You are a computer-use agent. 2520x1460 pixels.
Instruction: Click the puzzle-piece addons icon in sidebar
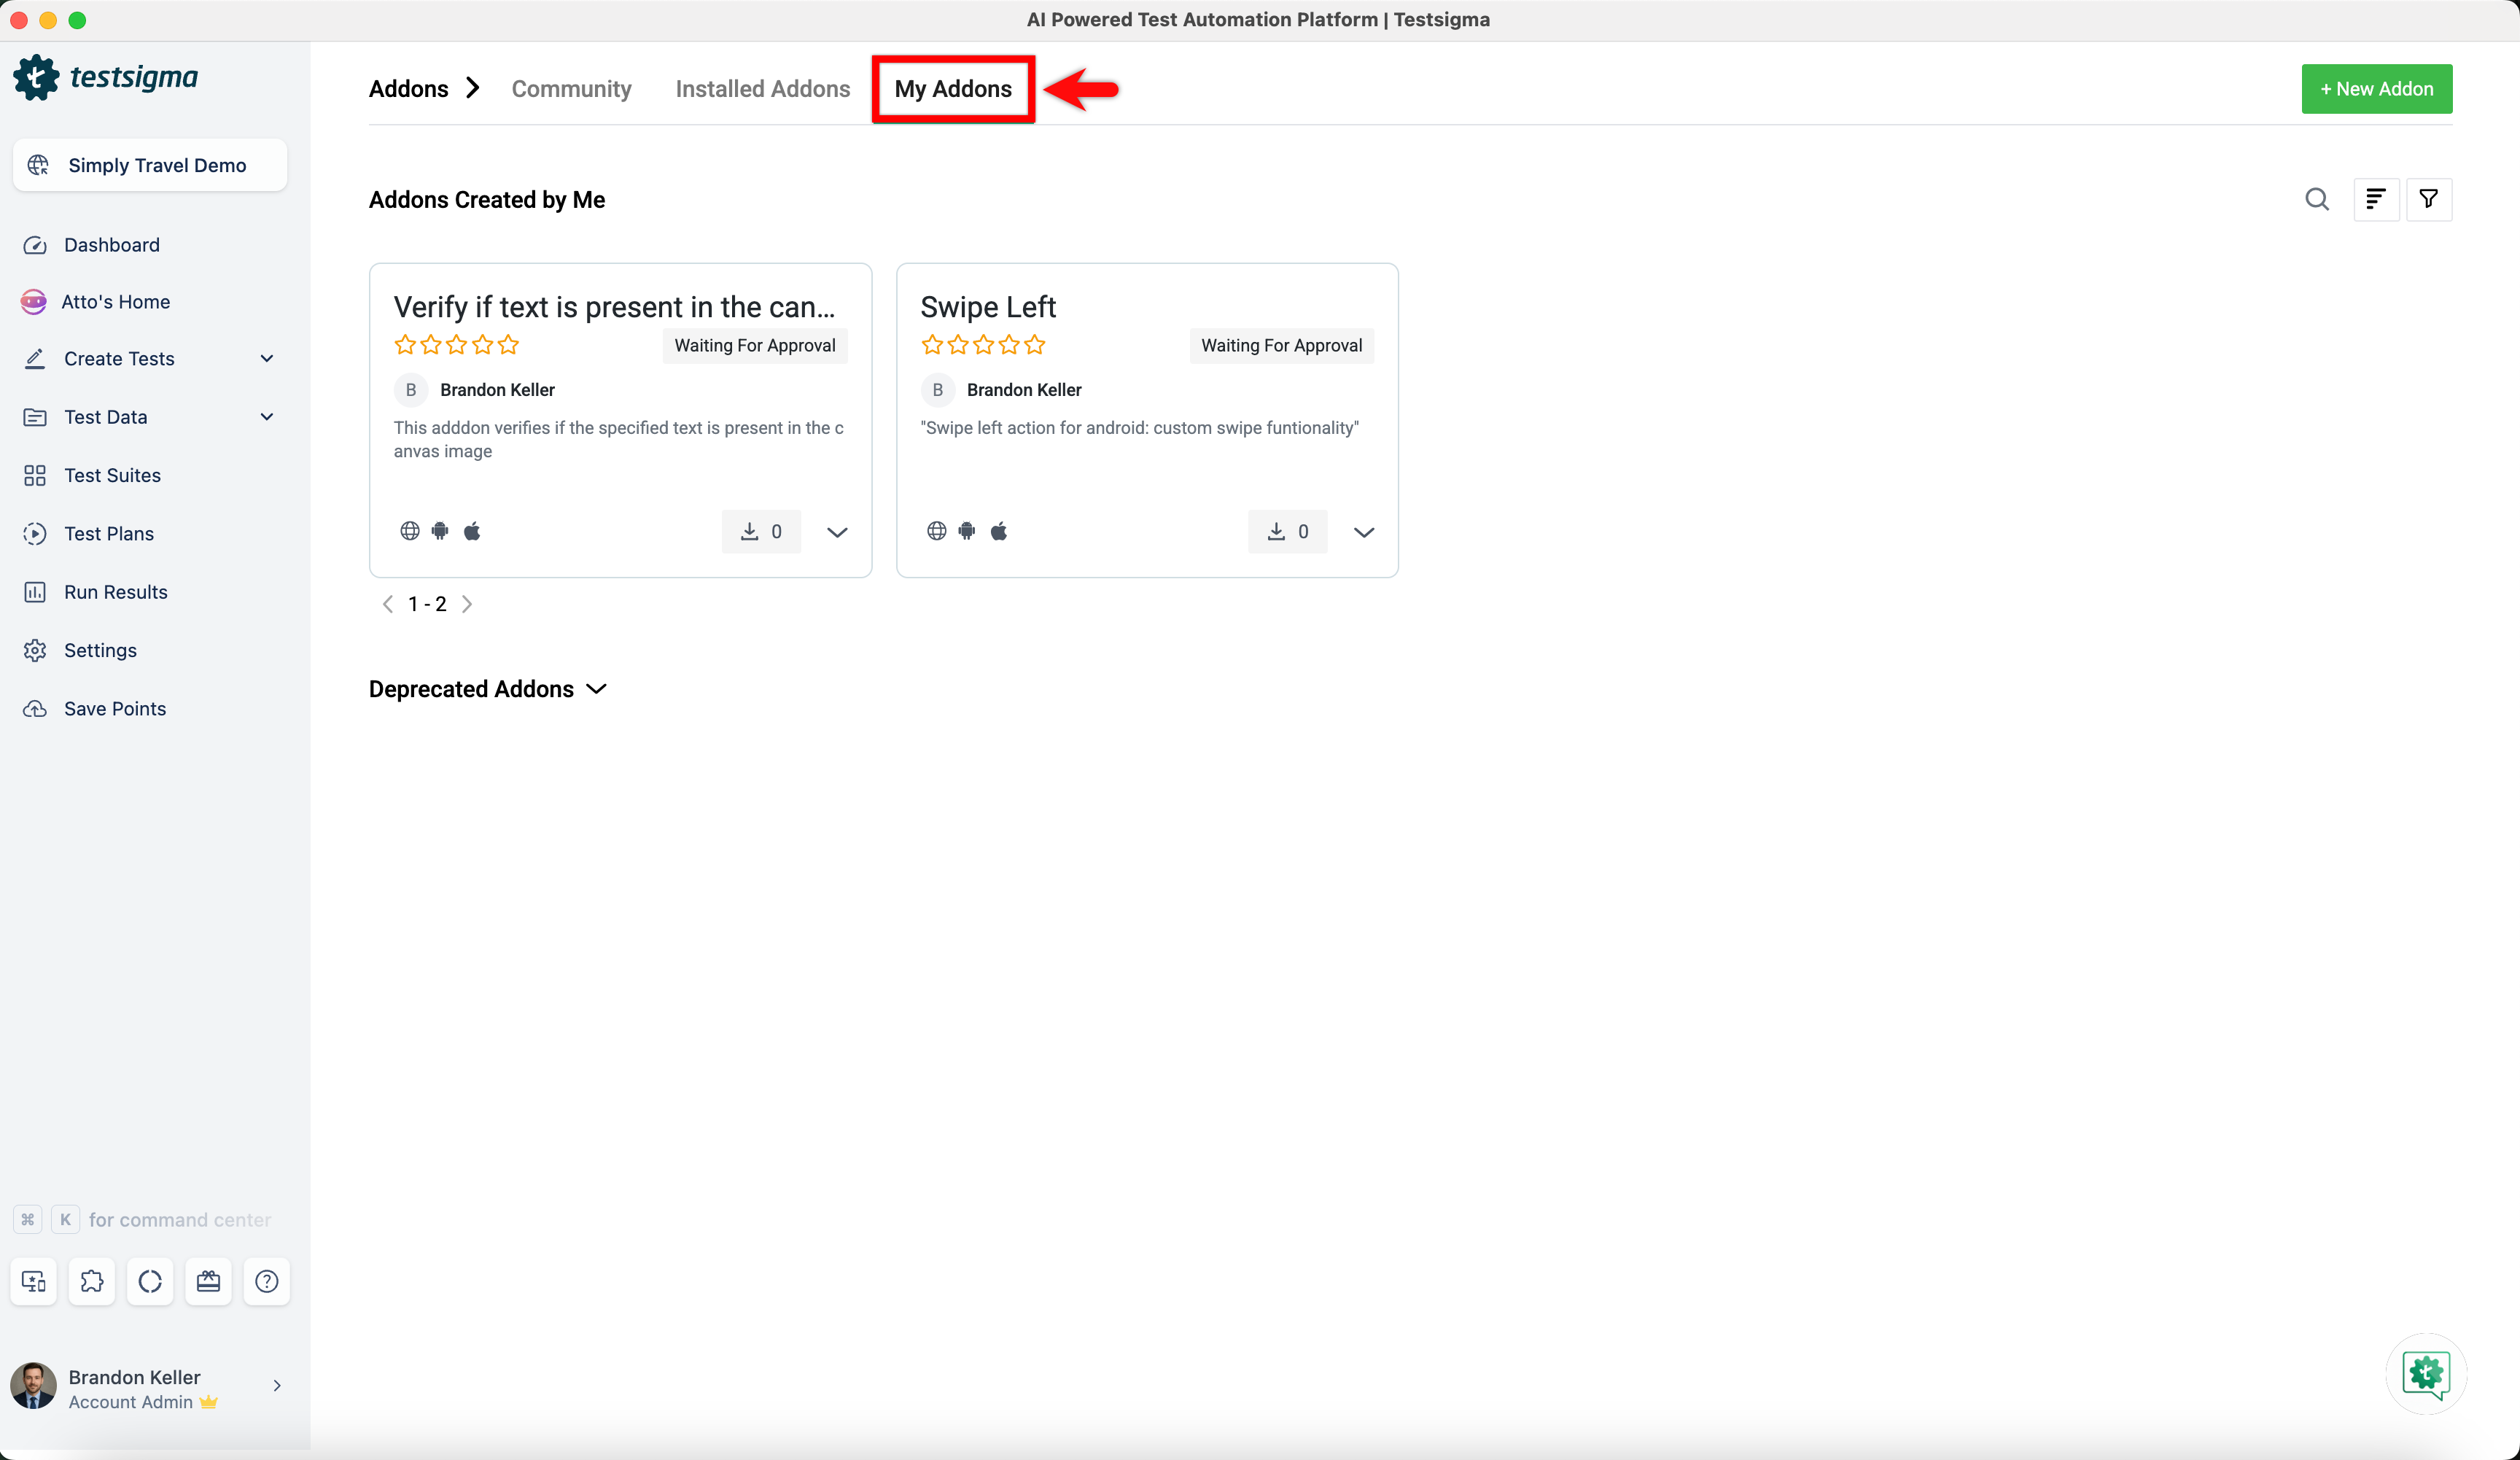coord(92,1281)
